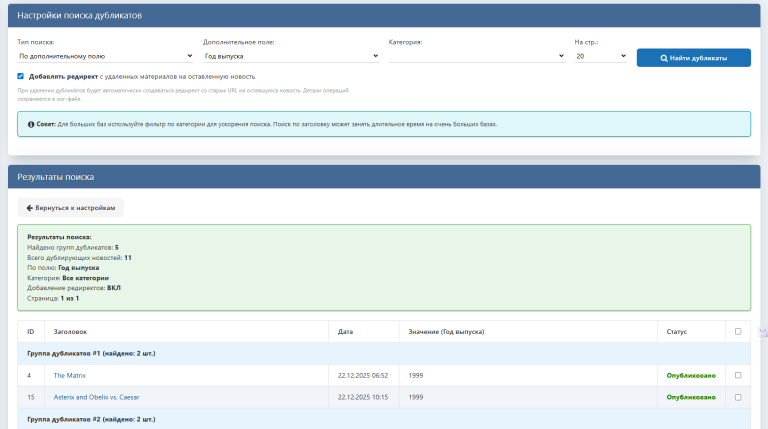Click the Заголовок column header
Viewport: 768px width, 429px height.
click(71, 331)
